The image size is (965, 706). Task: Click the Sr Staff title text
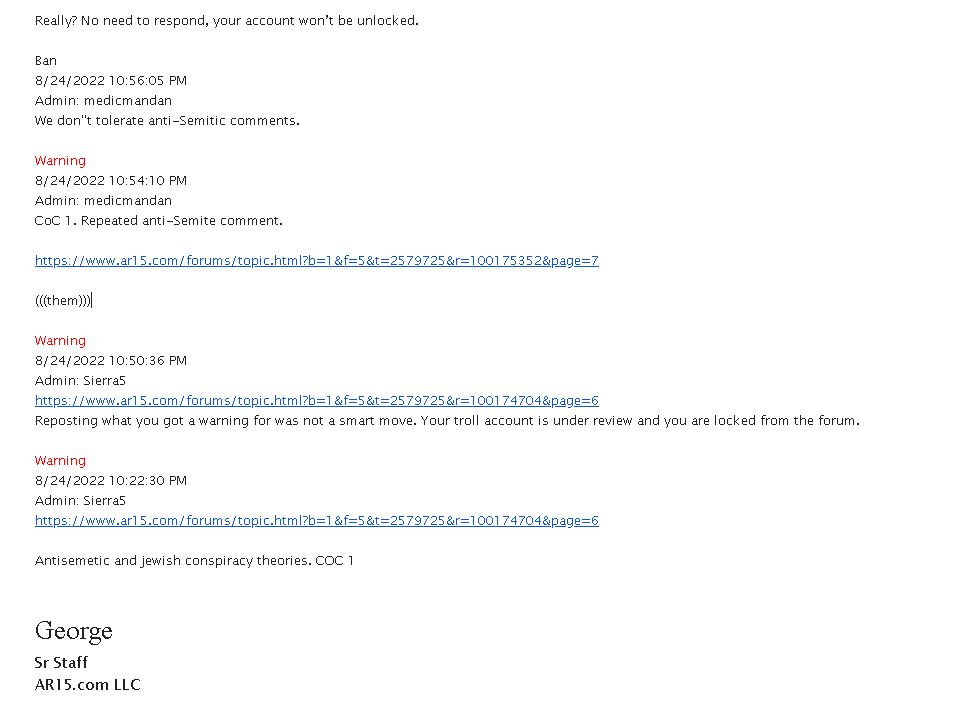click(x=61, y=662)
